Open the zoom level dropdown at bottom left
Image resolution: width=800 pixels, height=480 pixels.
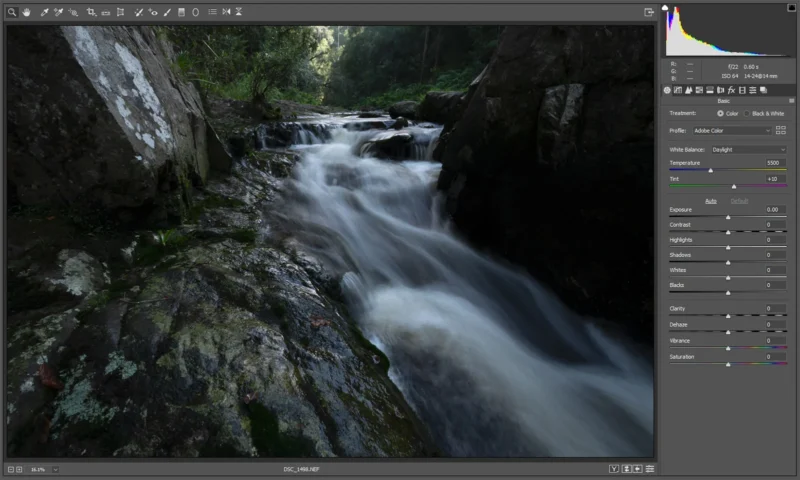[x=55, y=468]
